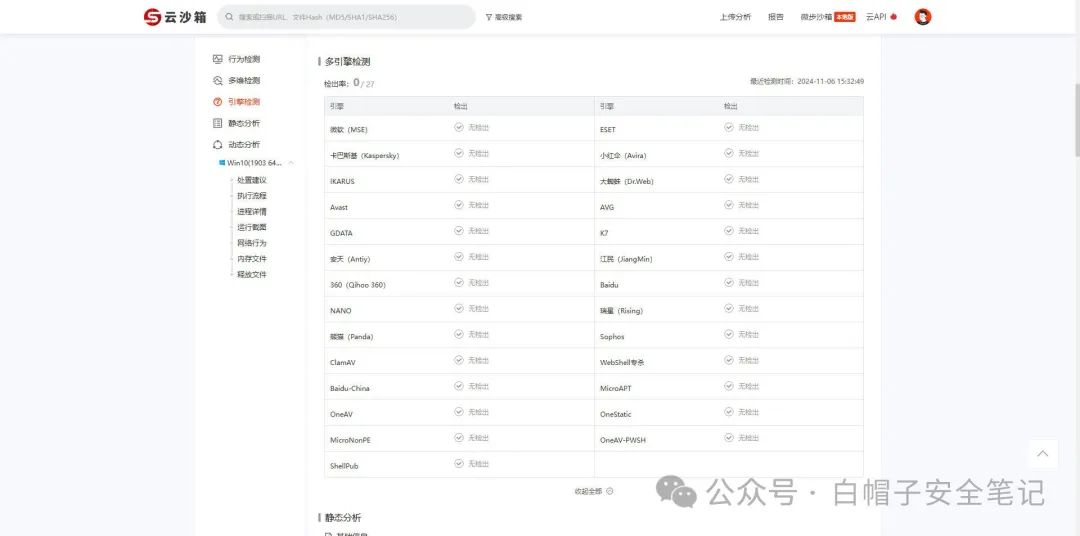Click the 检出率 0/27 value

pos(364,83)
